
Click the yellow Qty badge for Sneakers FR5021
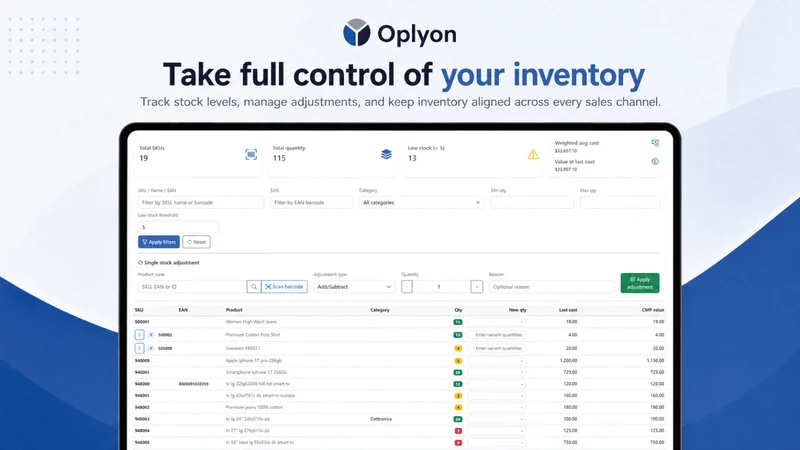pyautogui.click(x=458, y=348)
